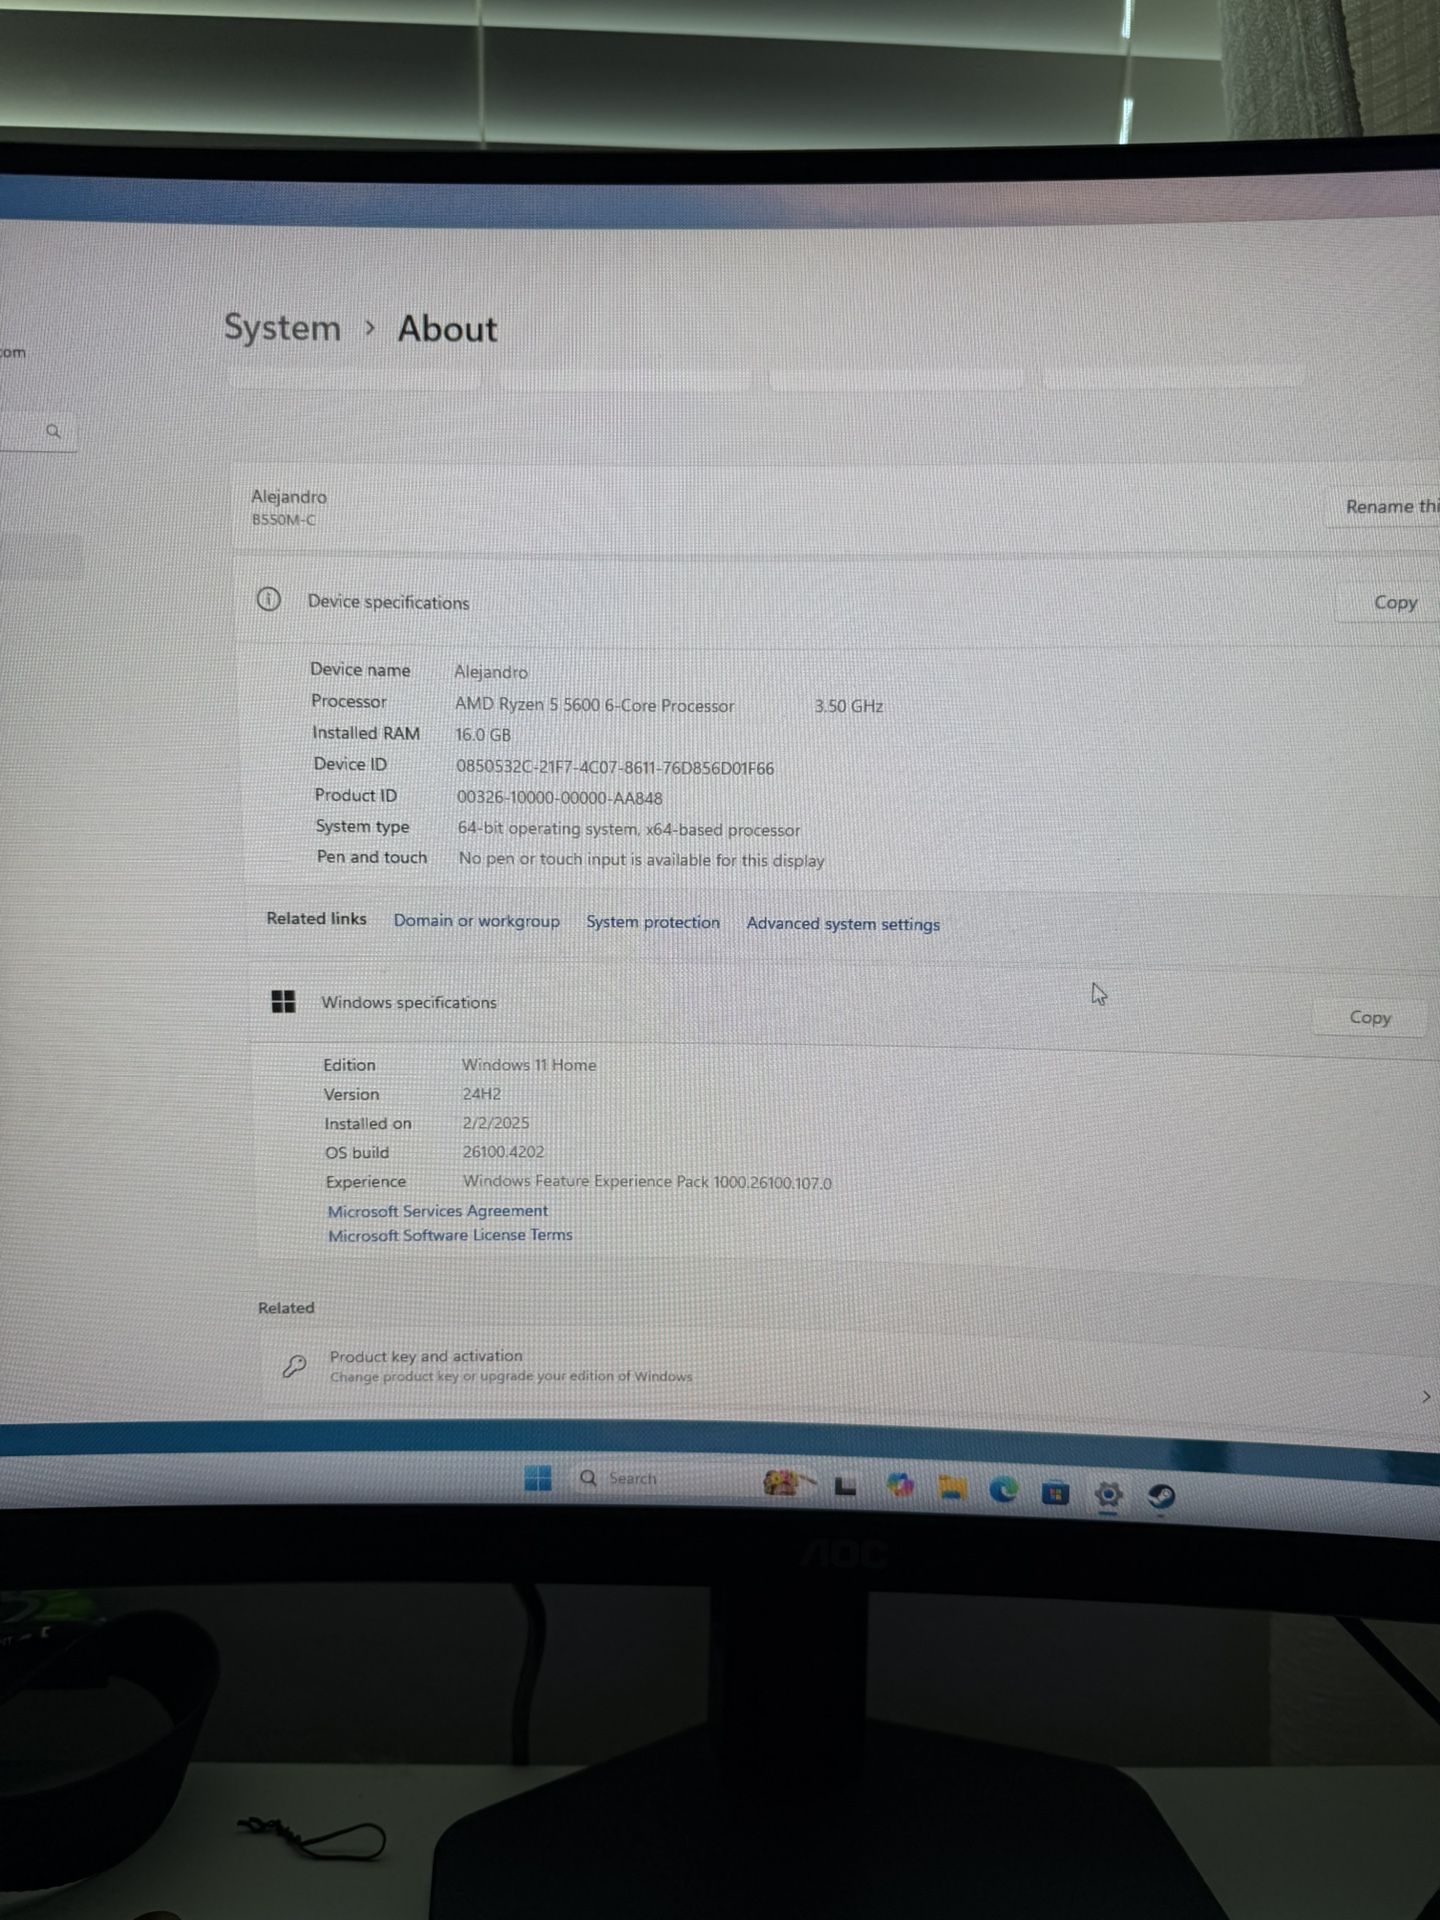Image resolution: width=1440 pixels, height=1920 pixels.
Task: Click the taskbar Search box
Action: click(667, 1478)
